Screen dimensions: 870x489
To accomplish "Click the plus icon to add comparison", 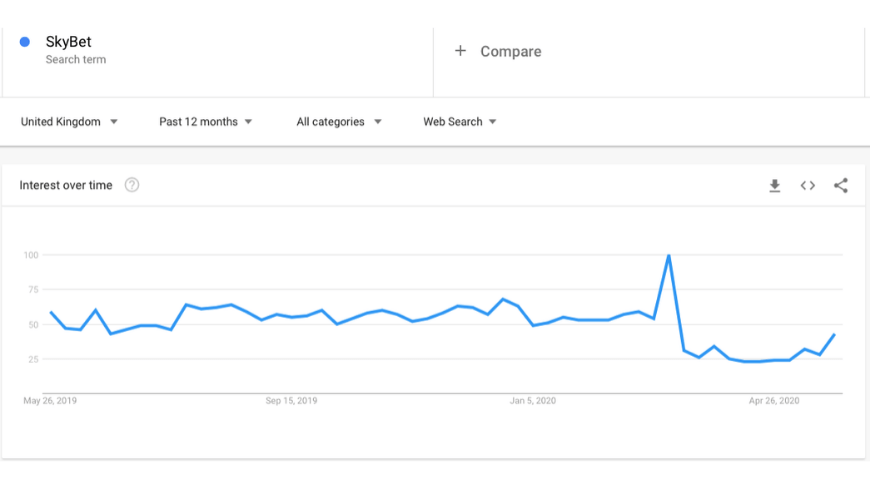I will pyautogui.click(x=460, y=51).
